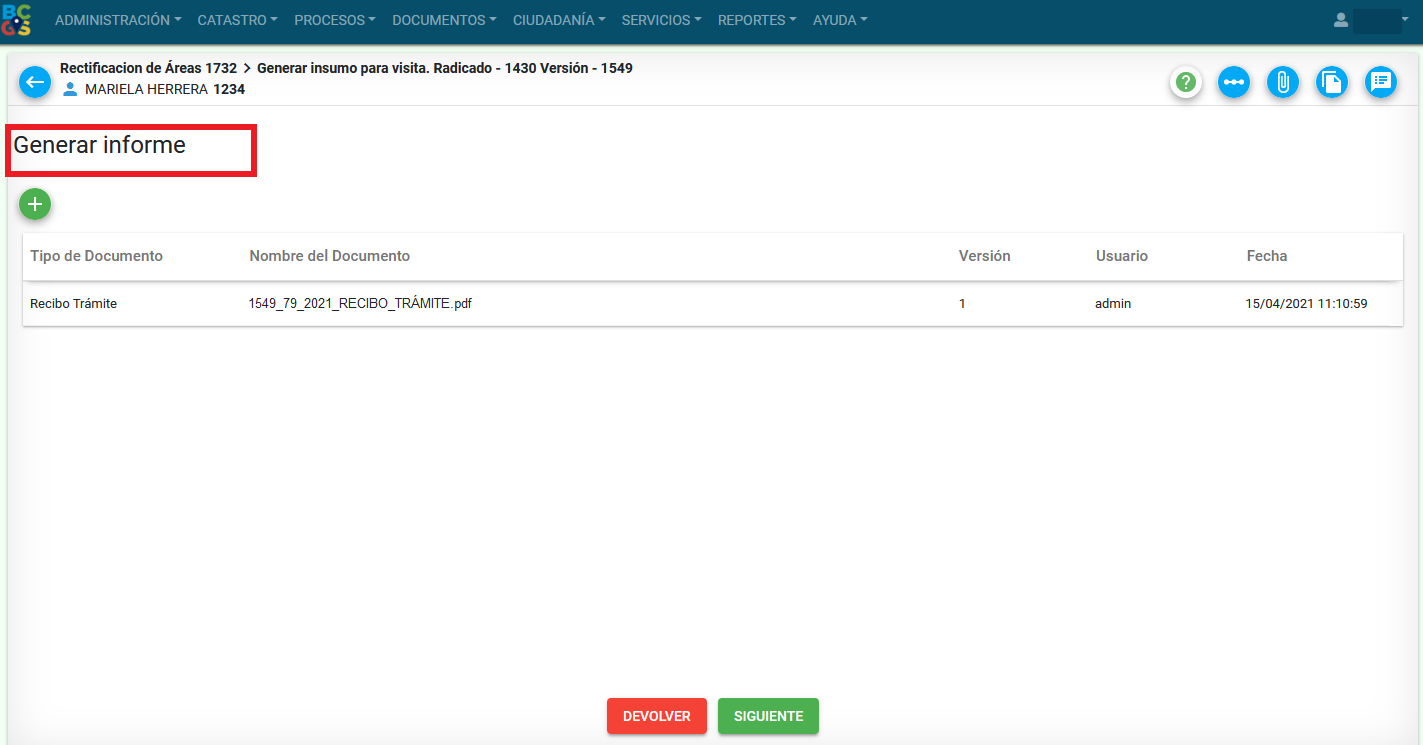The height and width of the screenshot is (745, 1423).
Task: Click the workflow steps icon
Action: (1234, 82)
